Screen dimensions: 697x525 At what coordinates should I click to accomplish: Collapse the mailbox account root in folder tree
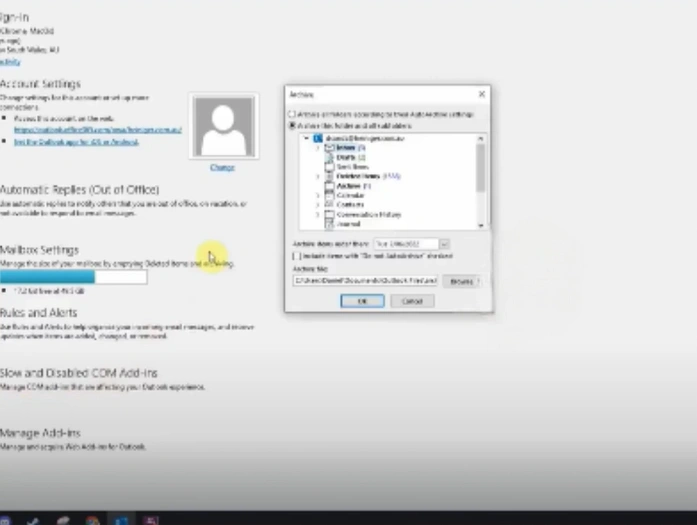coord(306,138)
